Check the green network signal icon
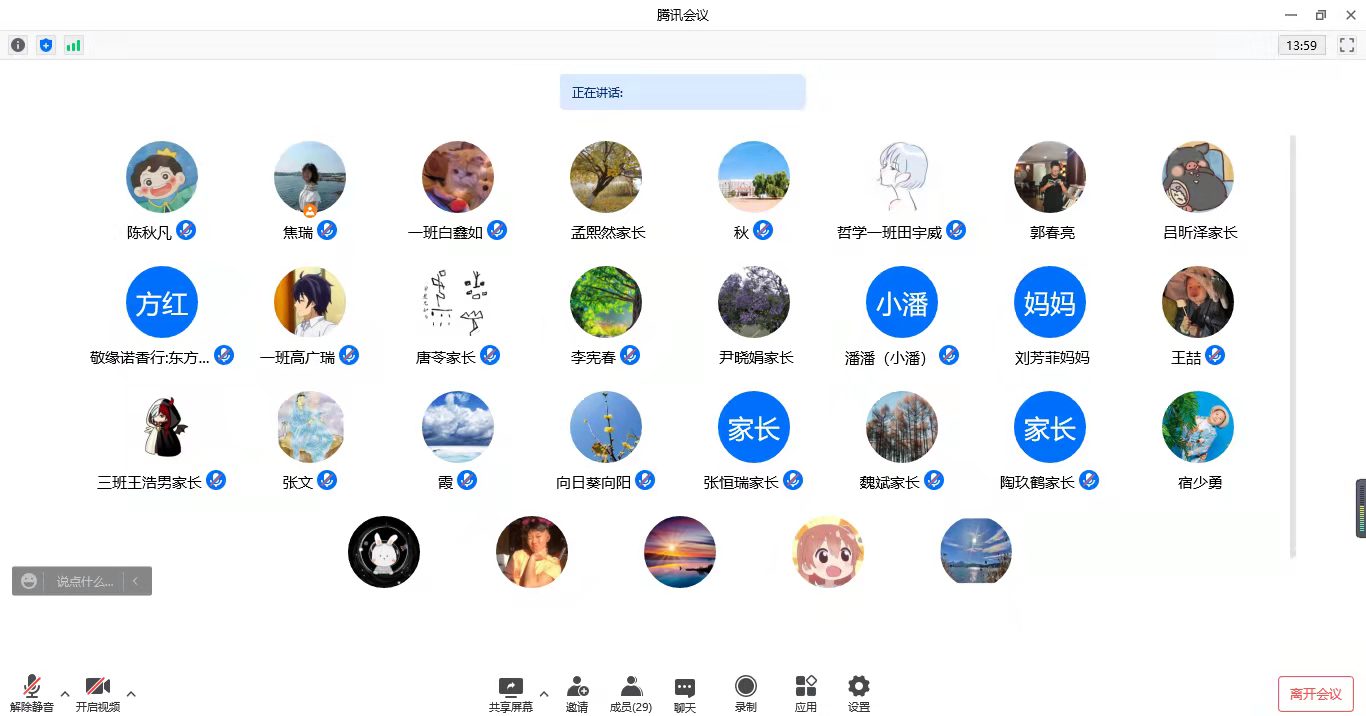Image resolution: width=1366 pixels, height=716 pixels. point(73,45)
